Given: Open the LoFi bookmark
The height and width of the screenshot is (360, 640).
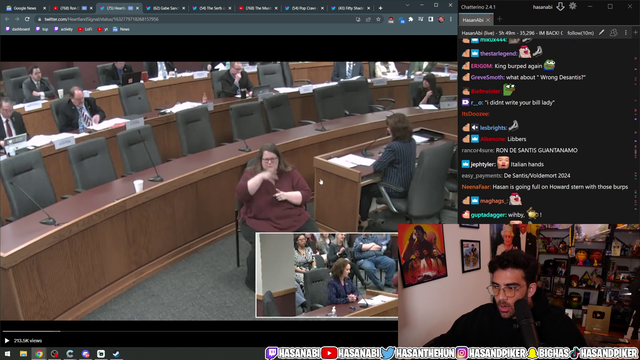Looking at the screenshot, I should point(85,29).
